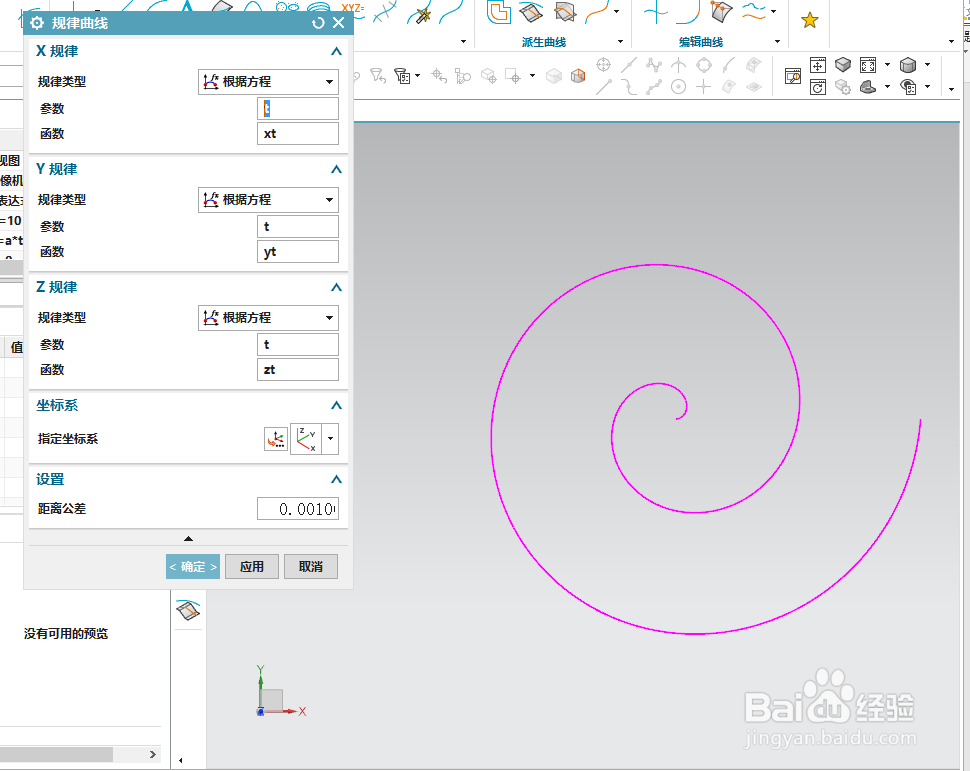
Task: Collapse the Y 规律 section
Action: [x=336, y=169]
